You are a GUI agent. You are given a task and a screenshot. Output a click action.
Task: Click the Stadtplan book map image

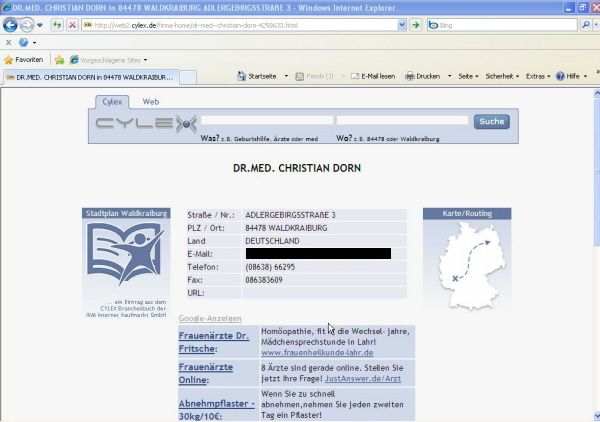126,253
